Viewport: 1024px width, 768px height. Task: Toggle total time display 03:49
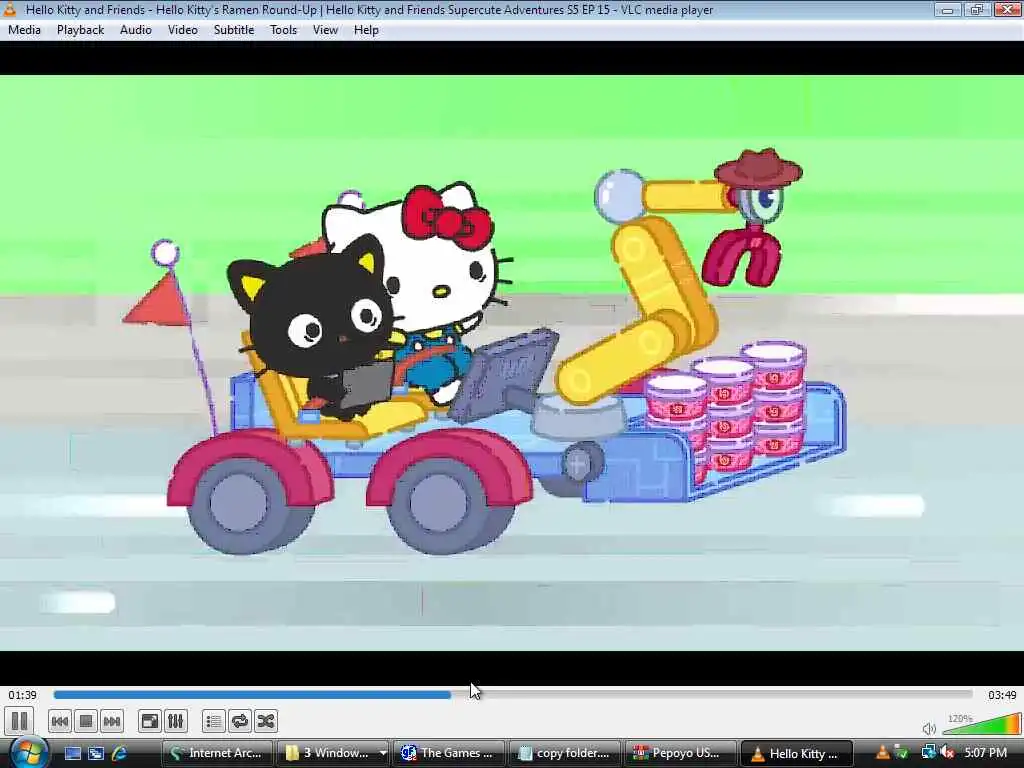(x=1002, y=695)
